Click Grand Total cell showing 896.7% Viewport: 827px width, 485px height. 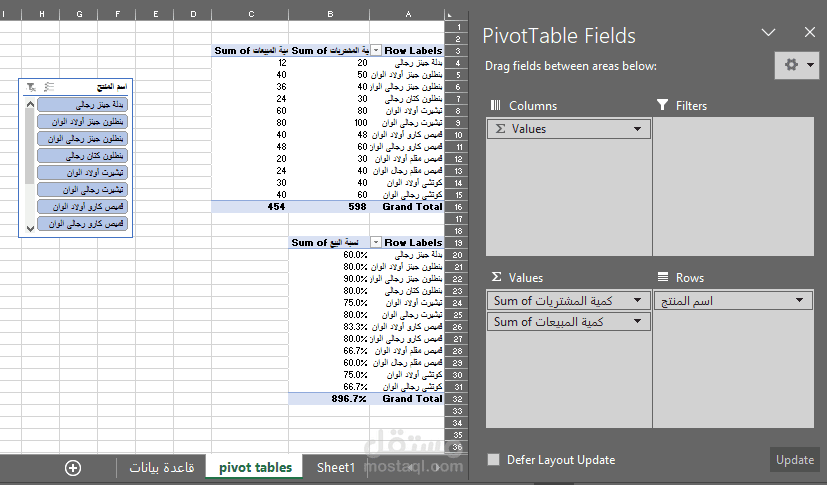[x=329, y=399]
